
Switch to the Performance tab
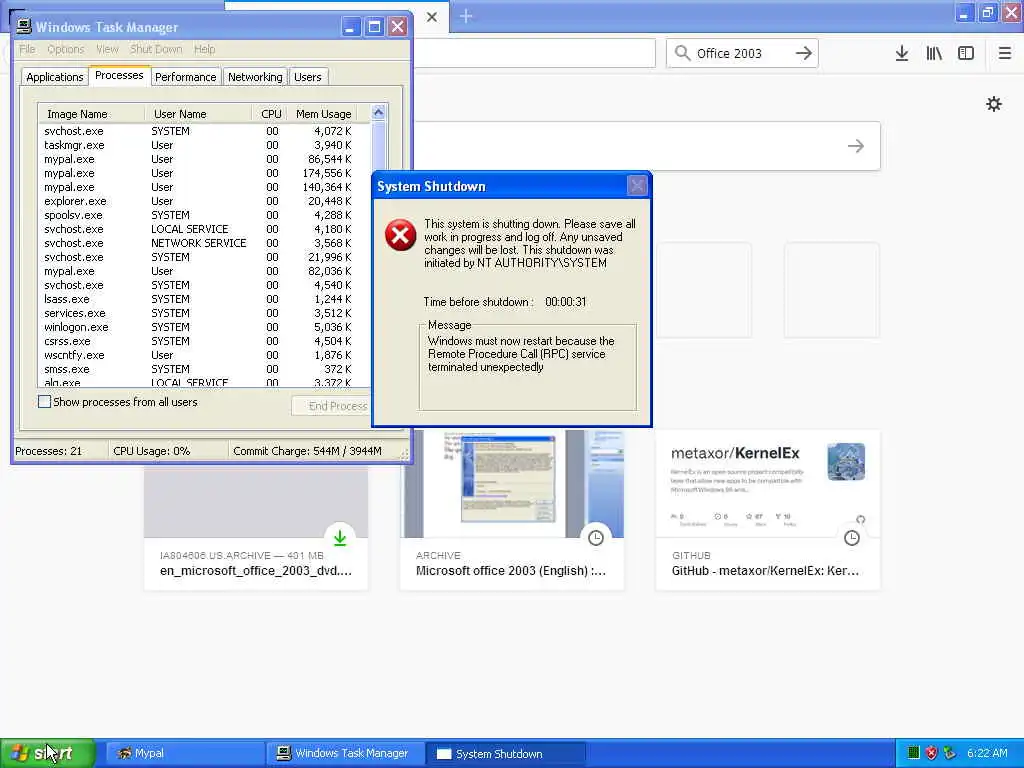pyautogui.click(x=185, y=77)
